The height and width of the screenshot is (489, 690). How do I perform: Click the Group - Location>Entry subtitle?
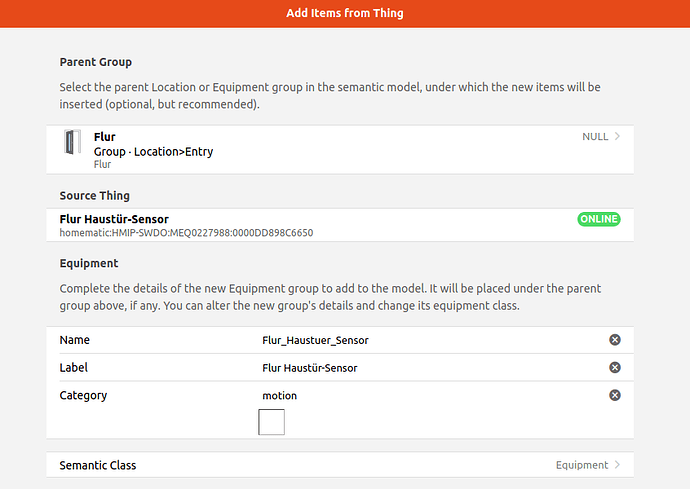[x=153, y=152]
